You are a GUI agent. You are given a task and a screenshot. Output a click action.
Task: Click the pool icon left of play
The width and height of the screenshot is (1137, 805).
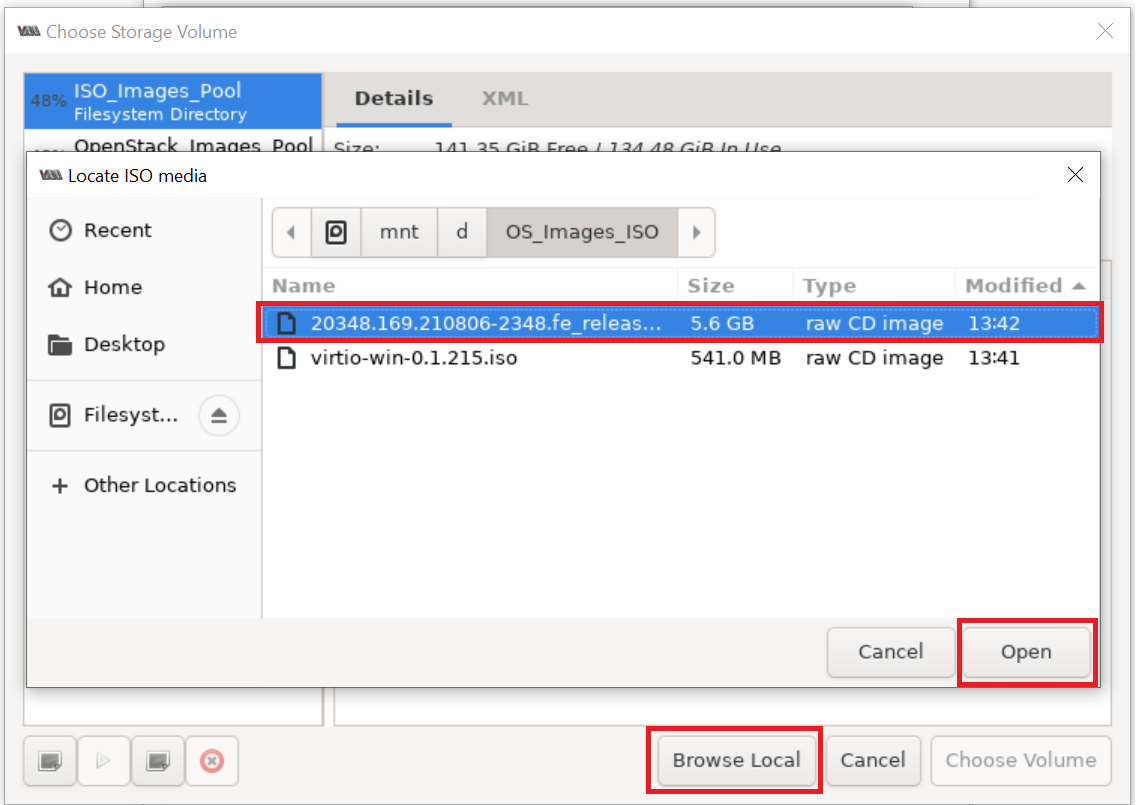point(50,761)
